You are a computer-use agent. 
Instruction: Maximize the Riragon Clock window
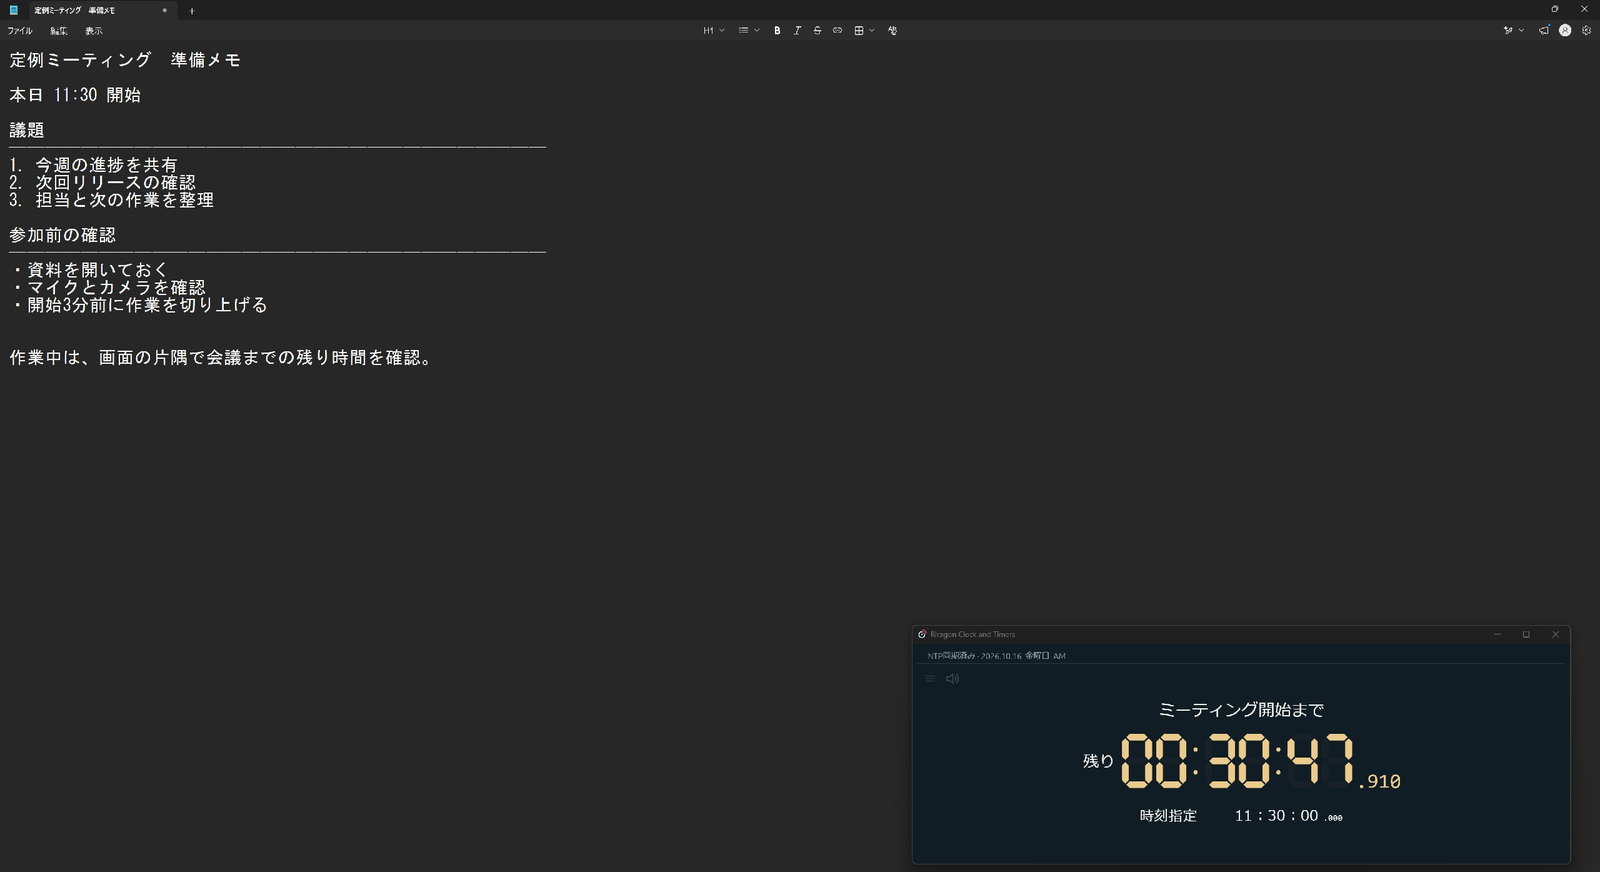(1526, 634)
